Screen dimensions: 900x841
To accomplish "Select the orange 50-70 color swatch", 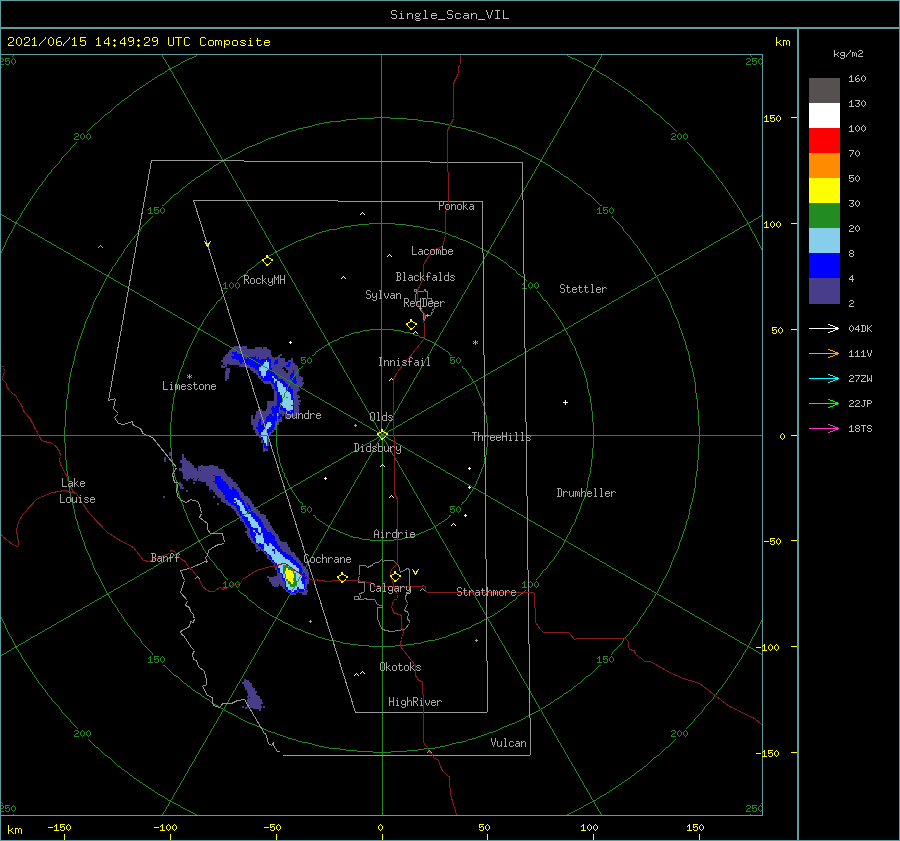I will pyautogui.click(x=824, y=165).
